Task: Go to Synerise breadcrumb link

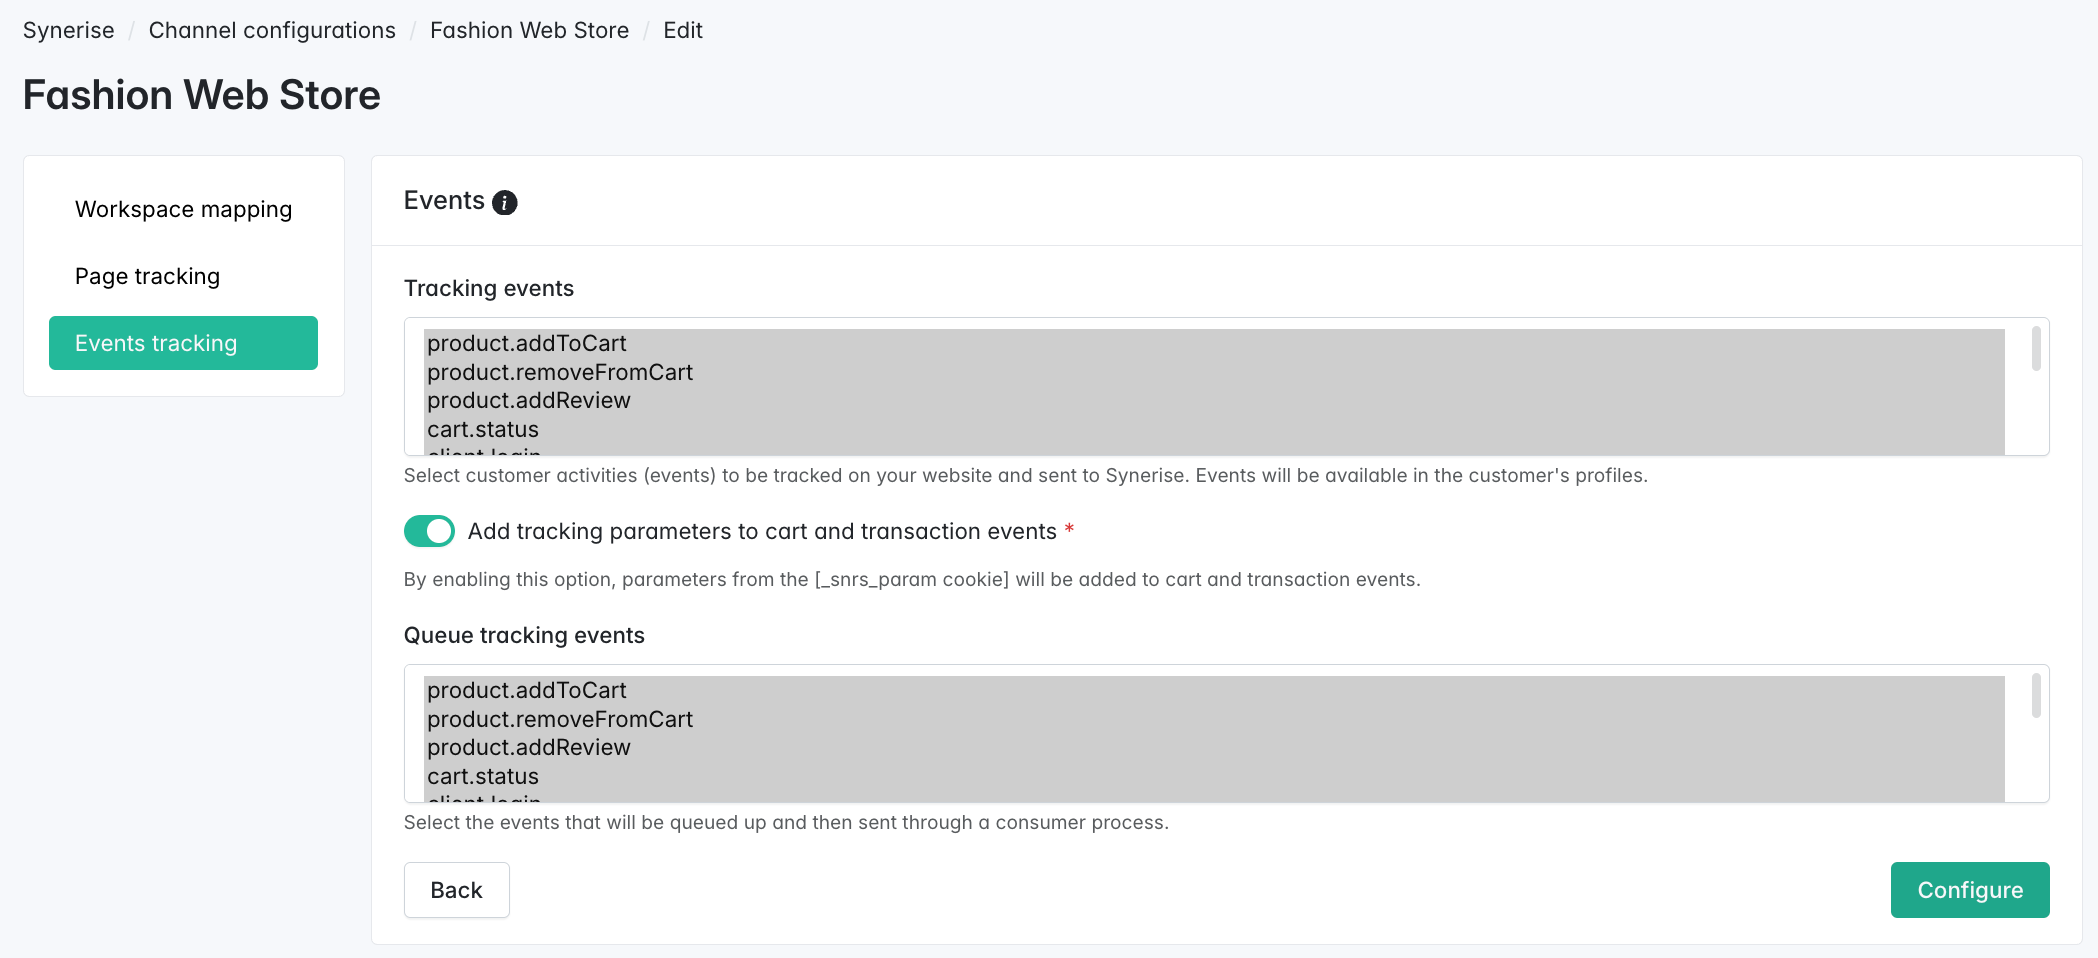Action: pos(69,30)
